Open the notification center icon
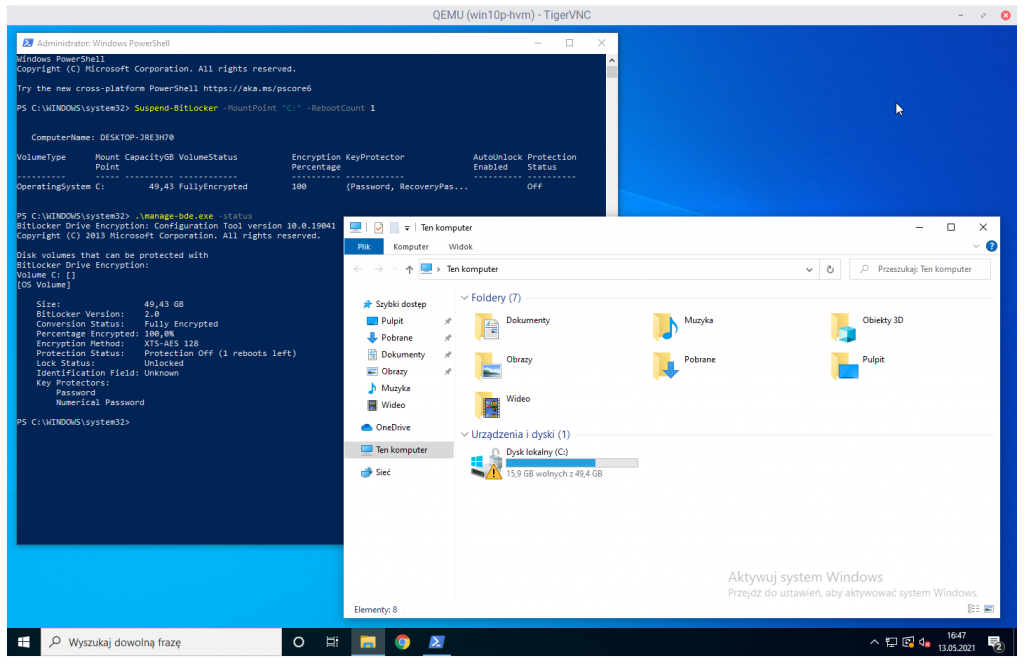 tap(996, 643)
